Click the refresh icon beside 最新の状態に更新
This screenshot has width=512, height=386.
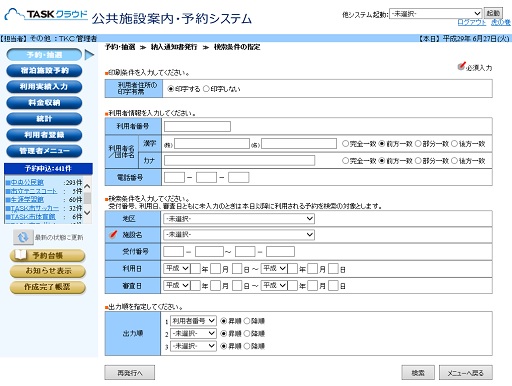coord(23,237)
